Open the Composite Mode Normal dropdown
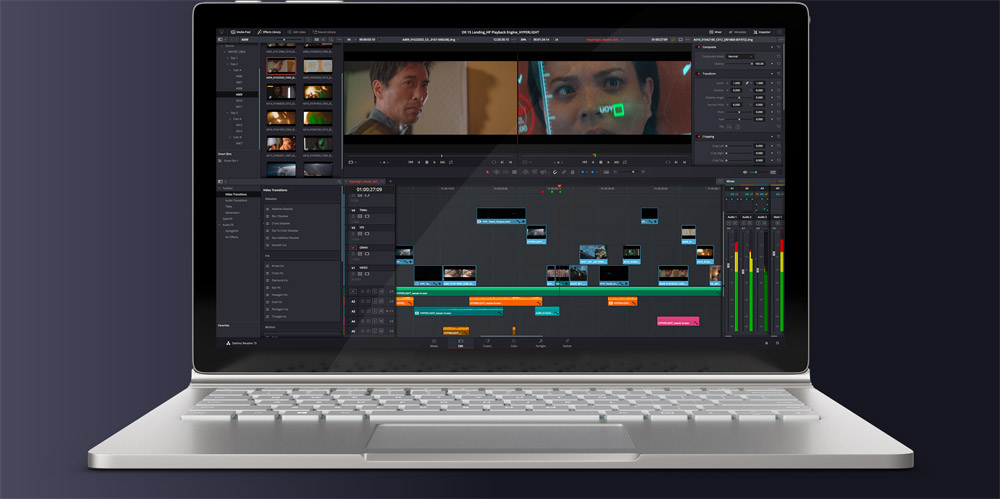Viewport: 1000px width, 499px height. pyautogui.click(x=740, y=56)
